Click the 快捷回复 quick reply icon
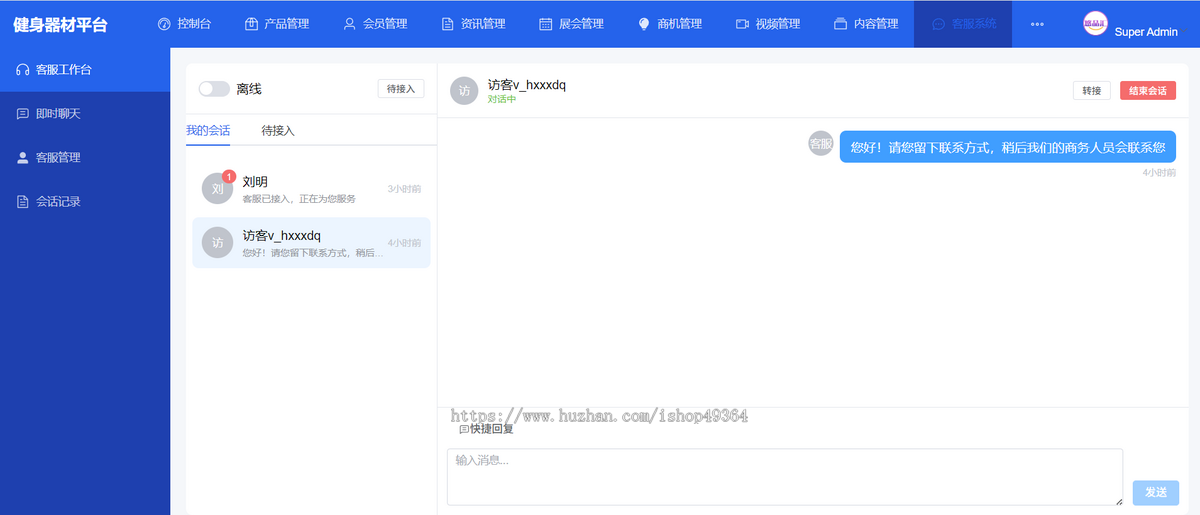The height and width of the screenshot is (515, 1200). point(464,429)
